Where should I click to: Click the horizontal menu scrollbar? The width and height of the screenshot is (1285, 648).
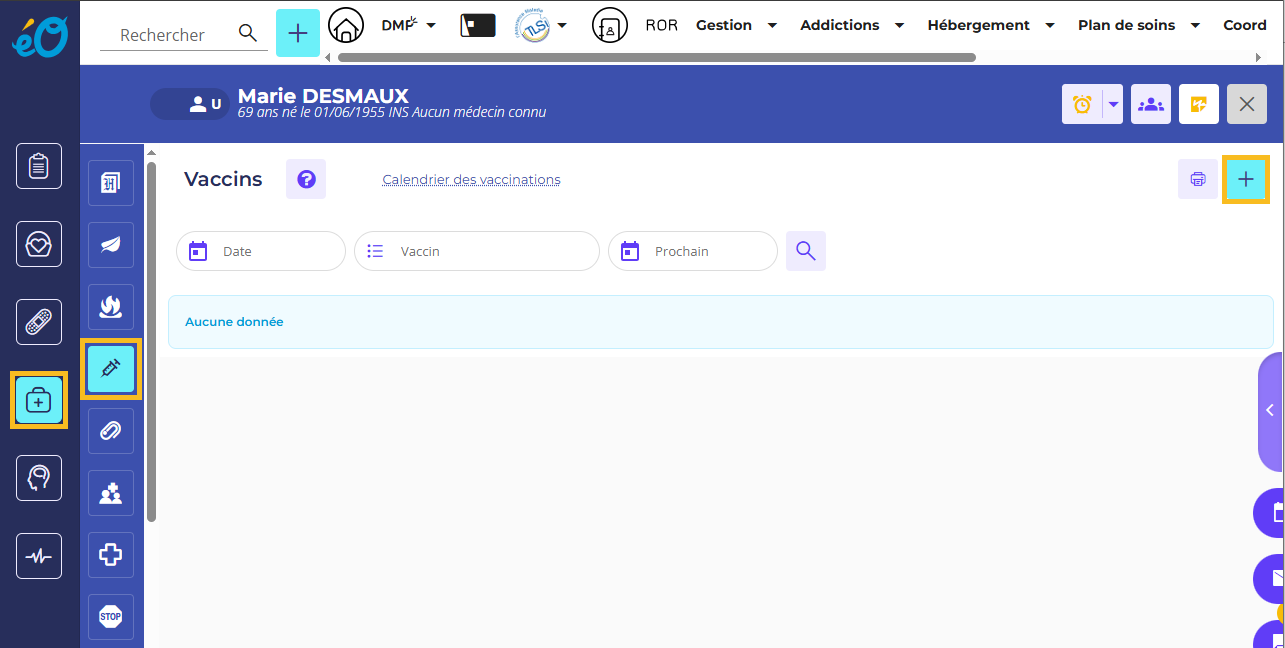656,58
